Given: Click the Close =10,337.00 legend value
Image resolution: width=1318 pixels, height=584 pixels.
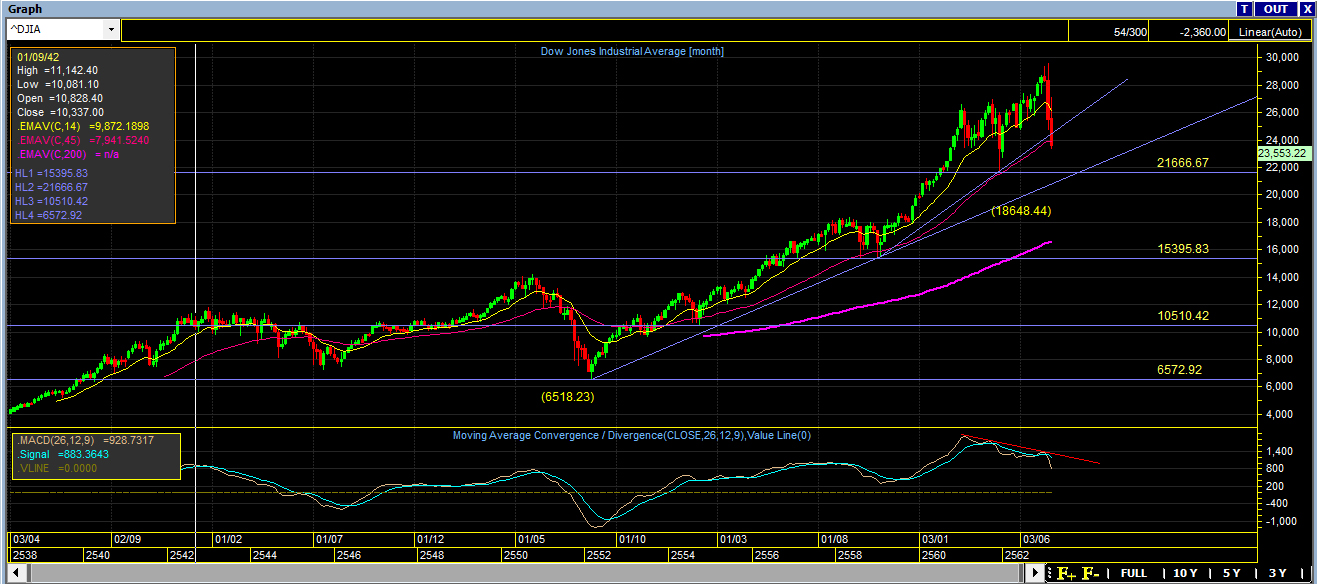Looking at the screenshot, I should pyautogui.click(x=59, y=113).
